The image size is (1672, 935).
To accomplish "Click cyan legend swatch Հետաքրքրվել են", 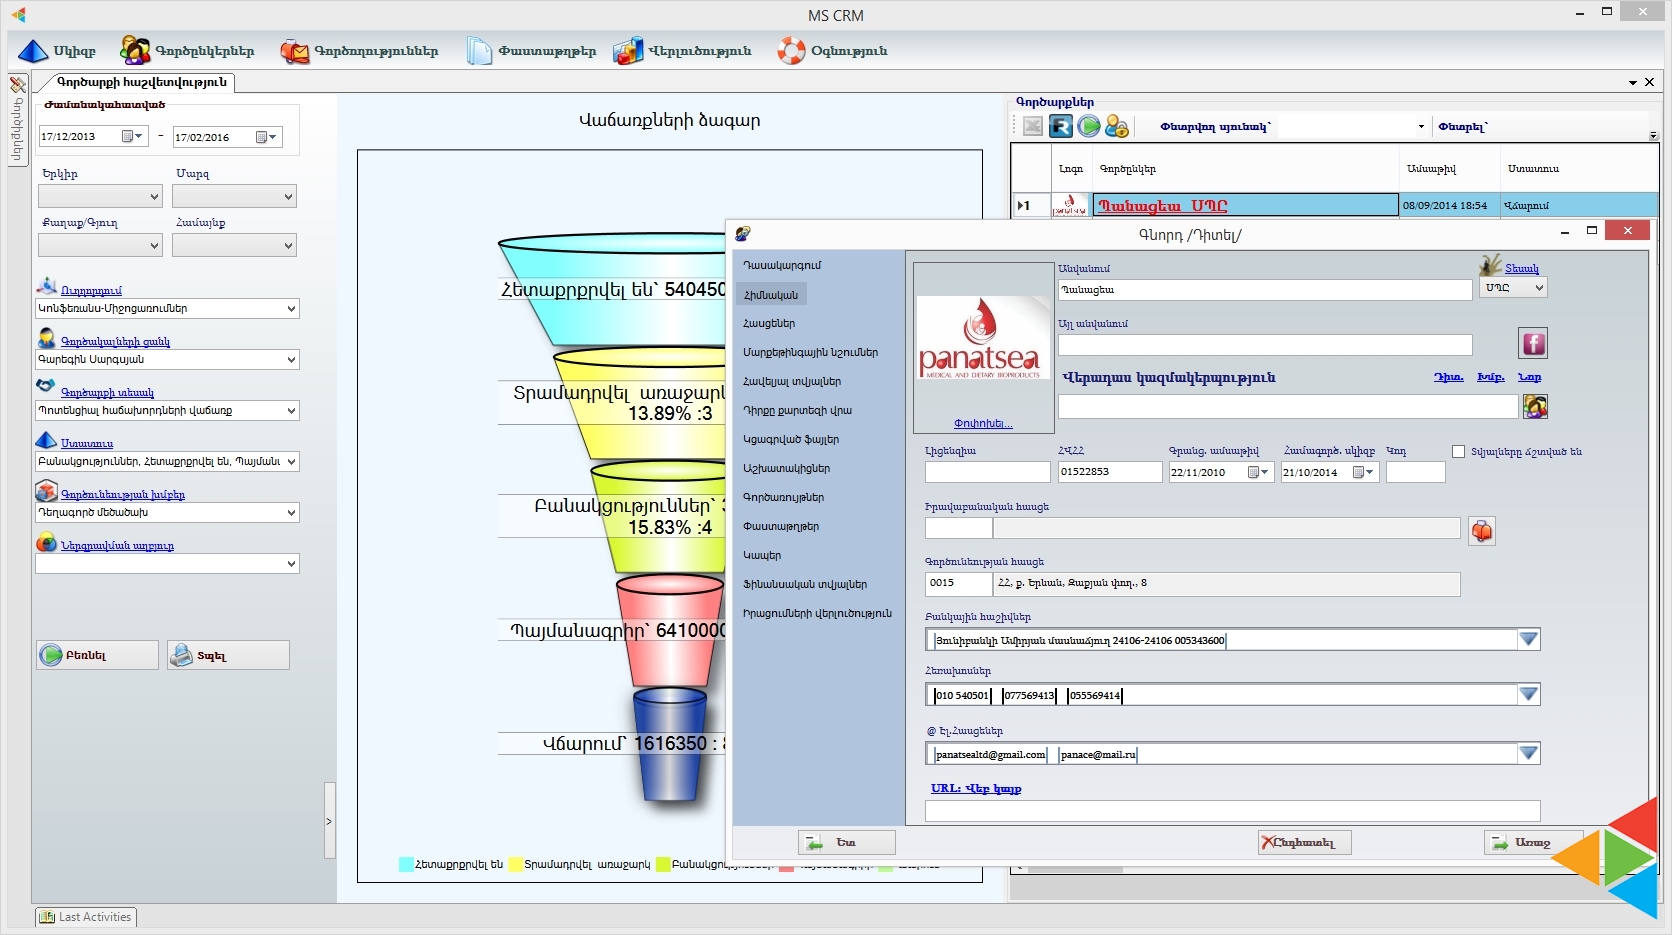I will tap(406, 864).
